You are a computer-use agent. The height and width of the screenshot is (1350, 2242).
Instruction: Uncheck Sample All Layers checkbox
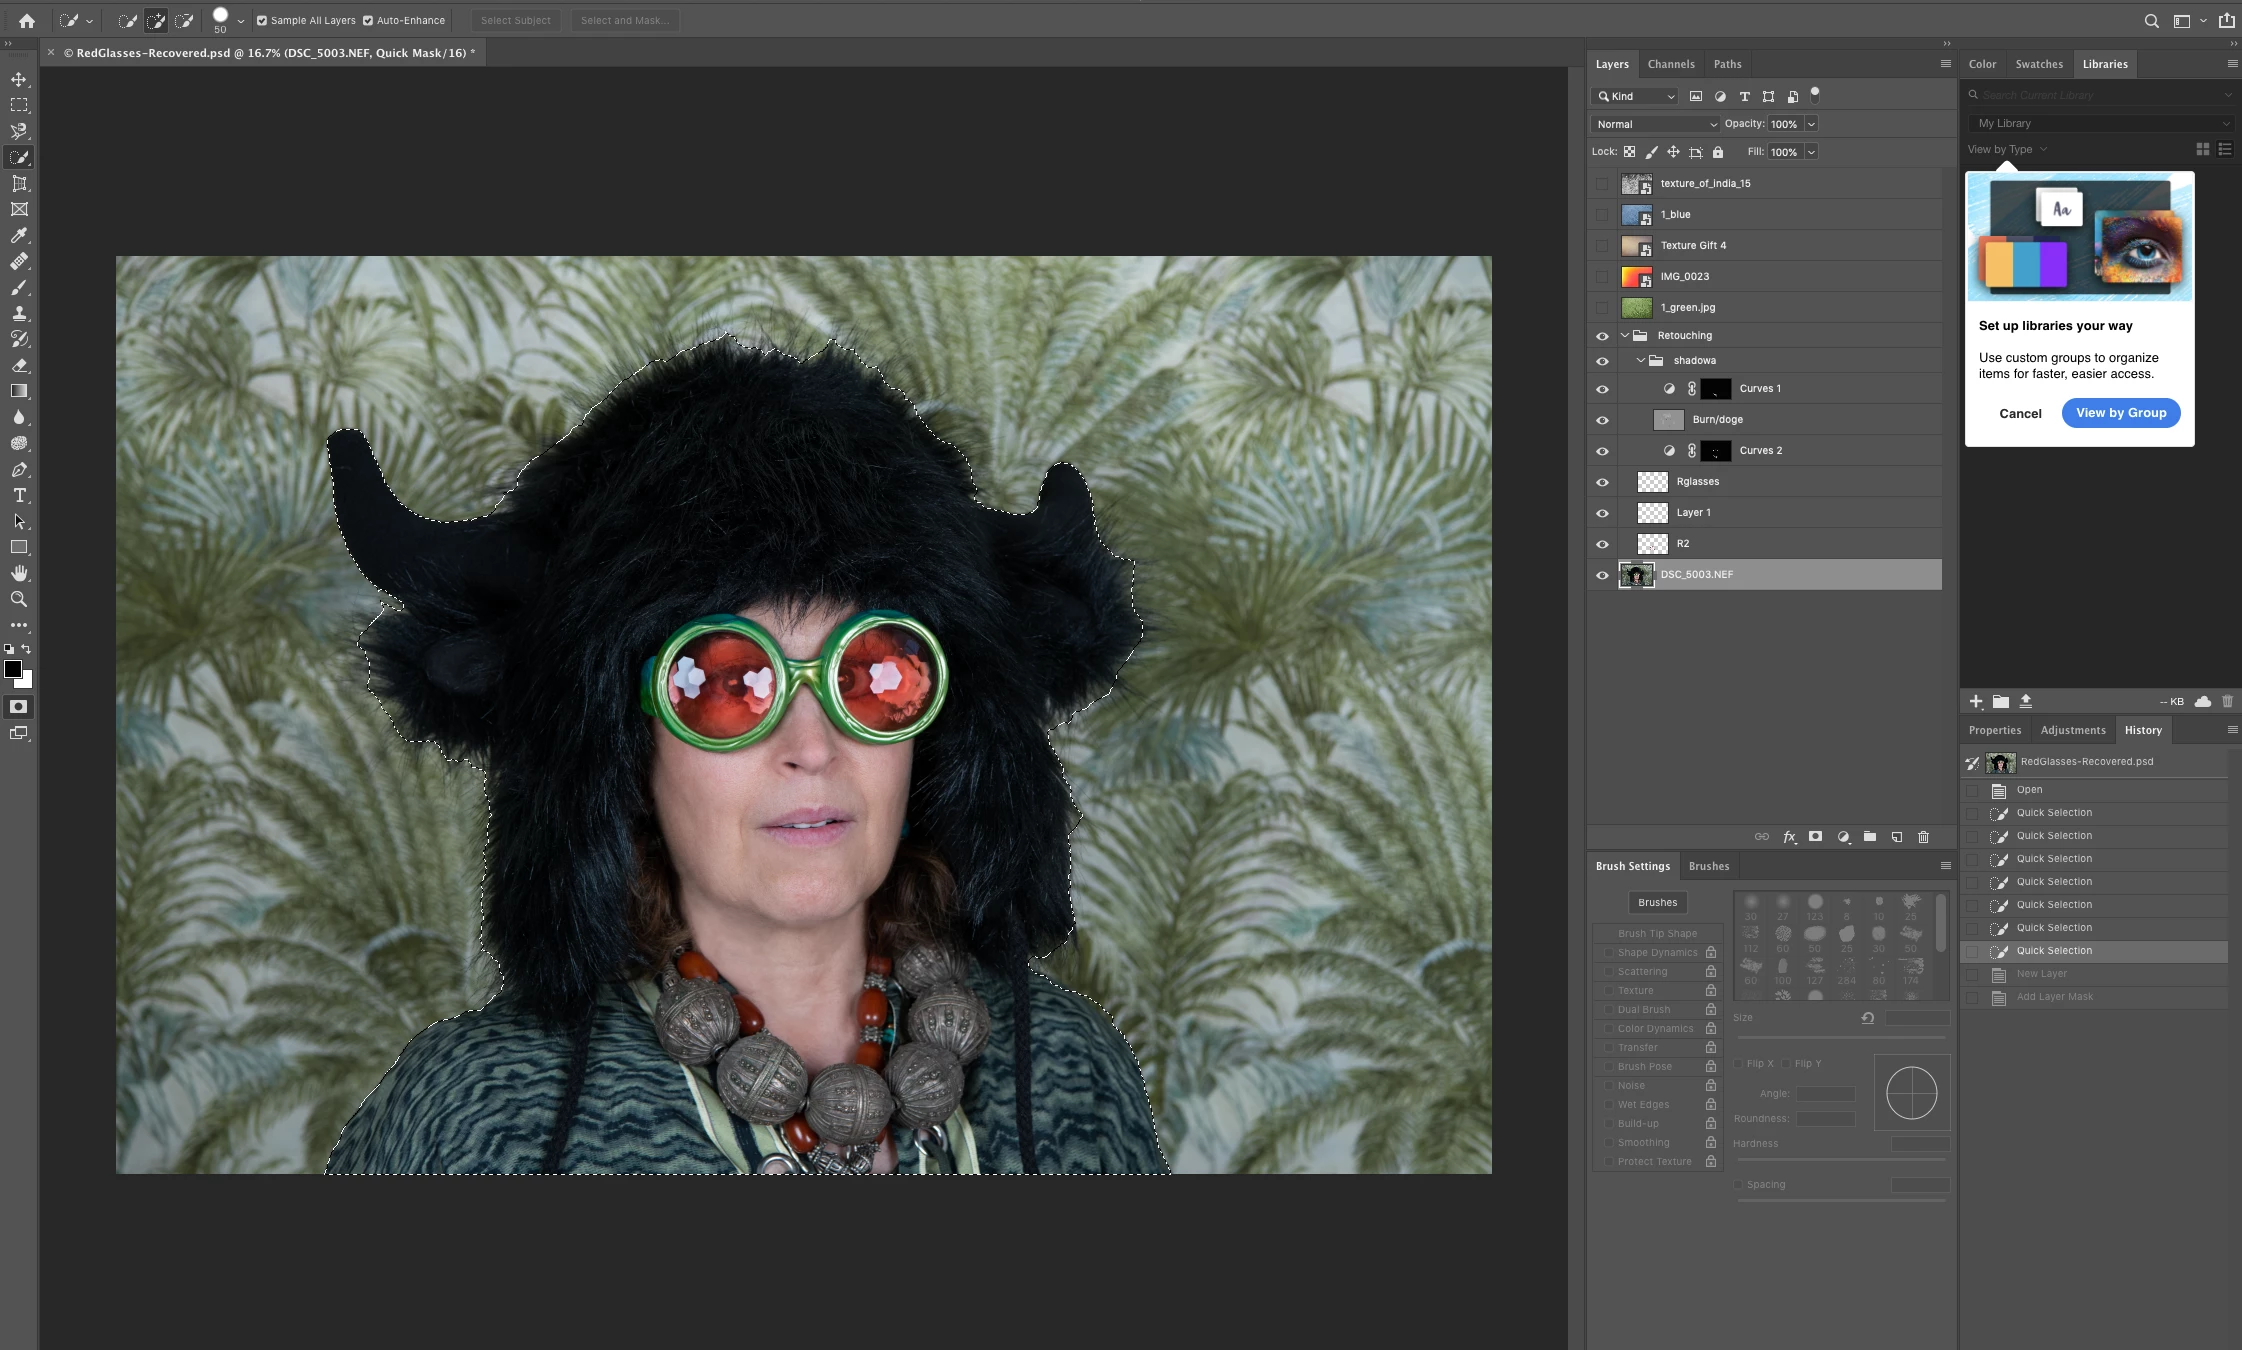[262, 20]
